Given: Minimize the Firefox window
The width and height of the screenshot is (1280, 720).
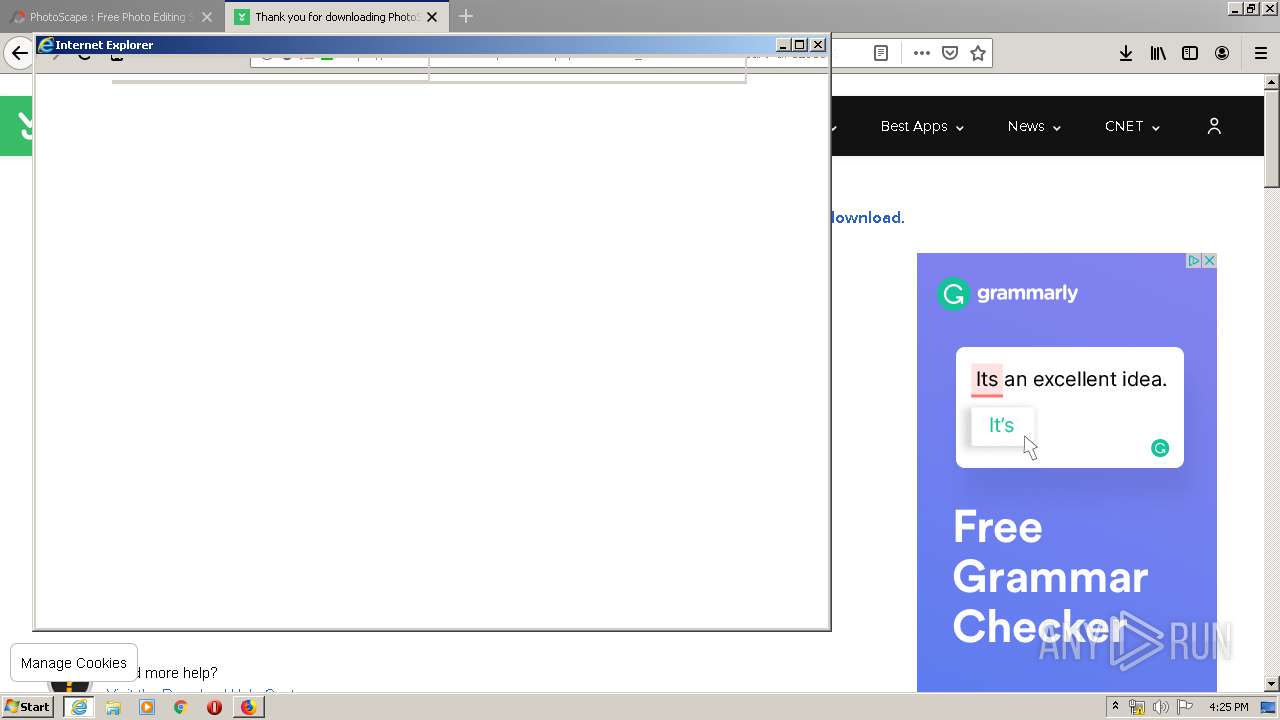Looking at the screenshot, I should pos(1235,8).
